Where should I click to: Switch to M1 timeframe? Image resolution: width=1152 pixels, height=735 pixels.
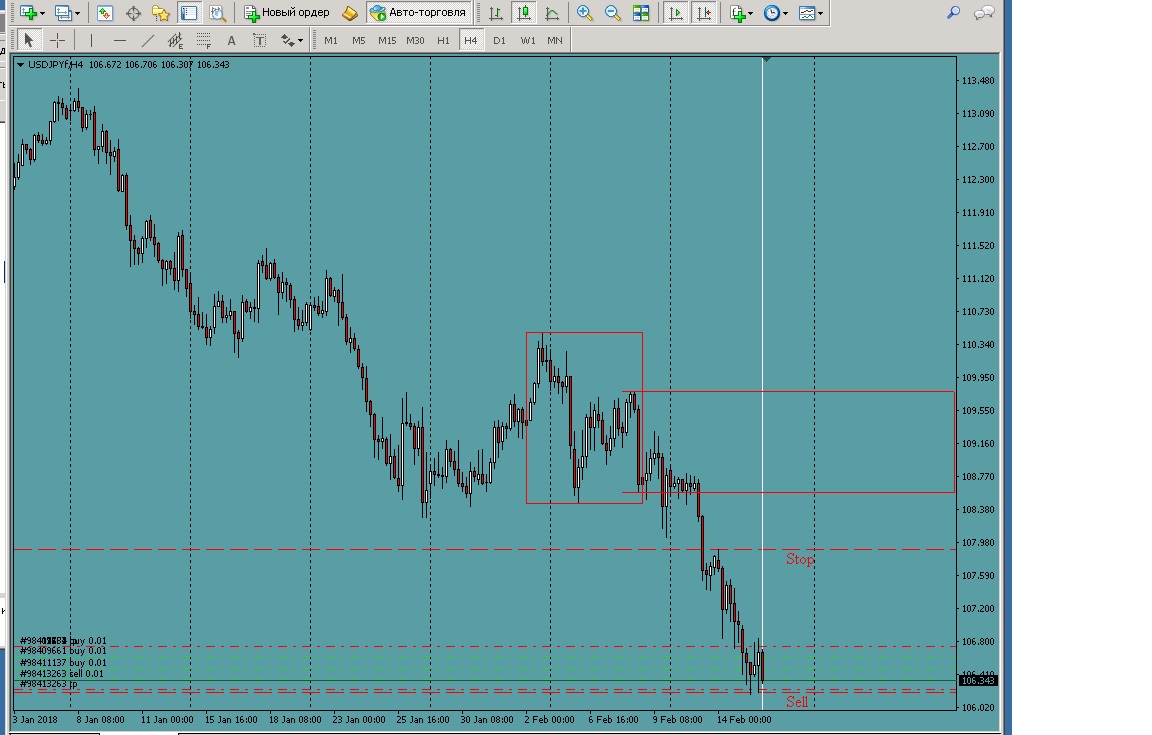331,40
